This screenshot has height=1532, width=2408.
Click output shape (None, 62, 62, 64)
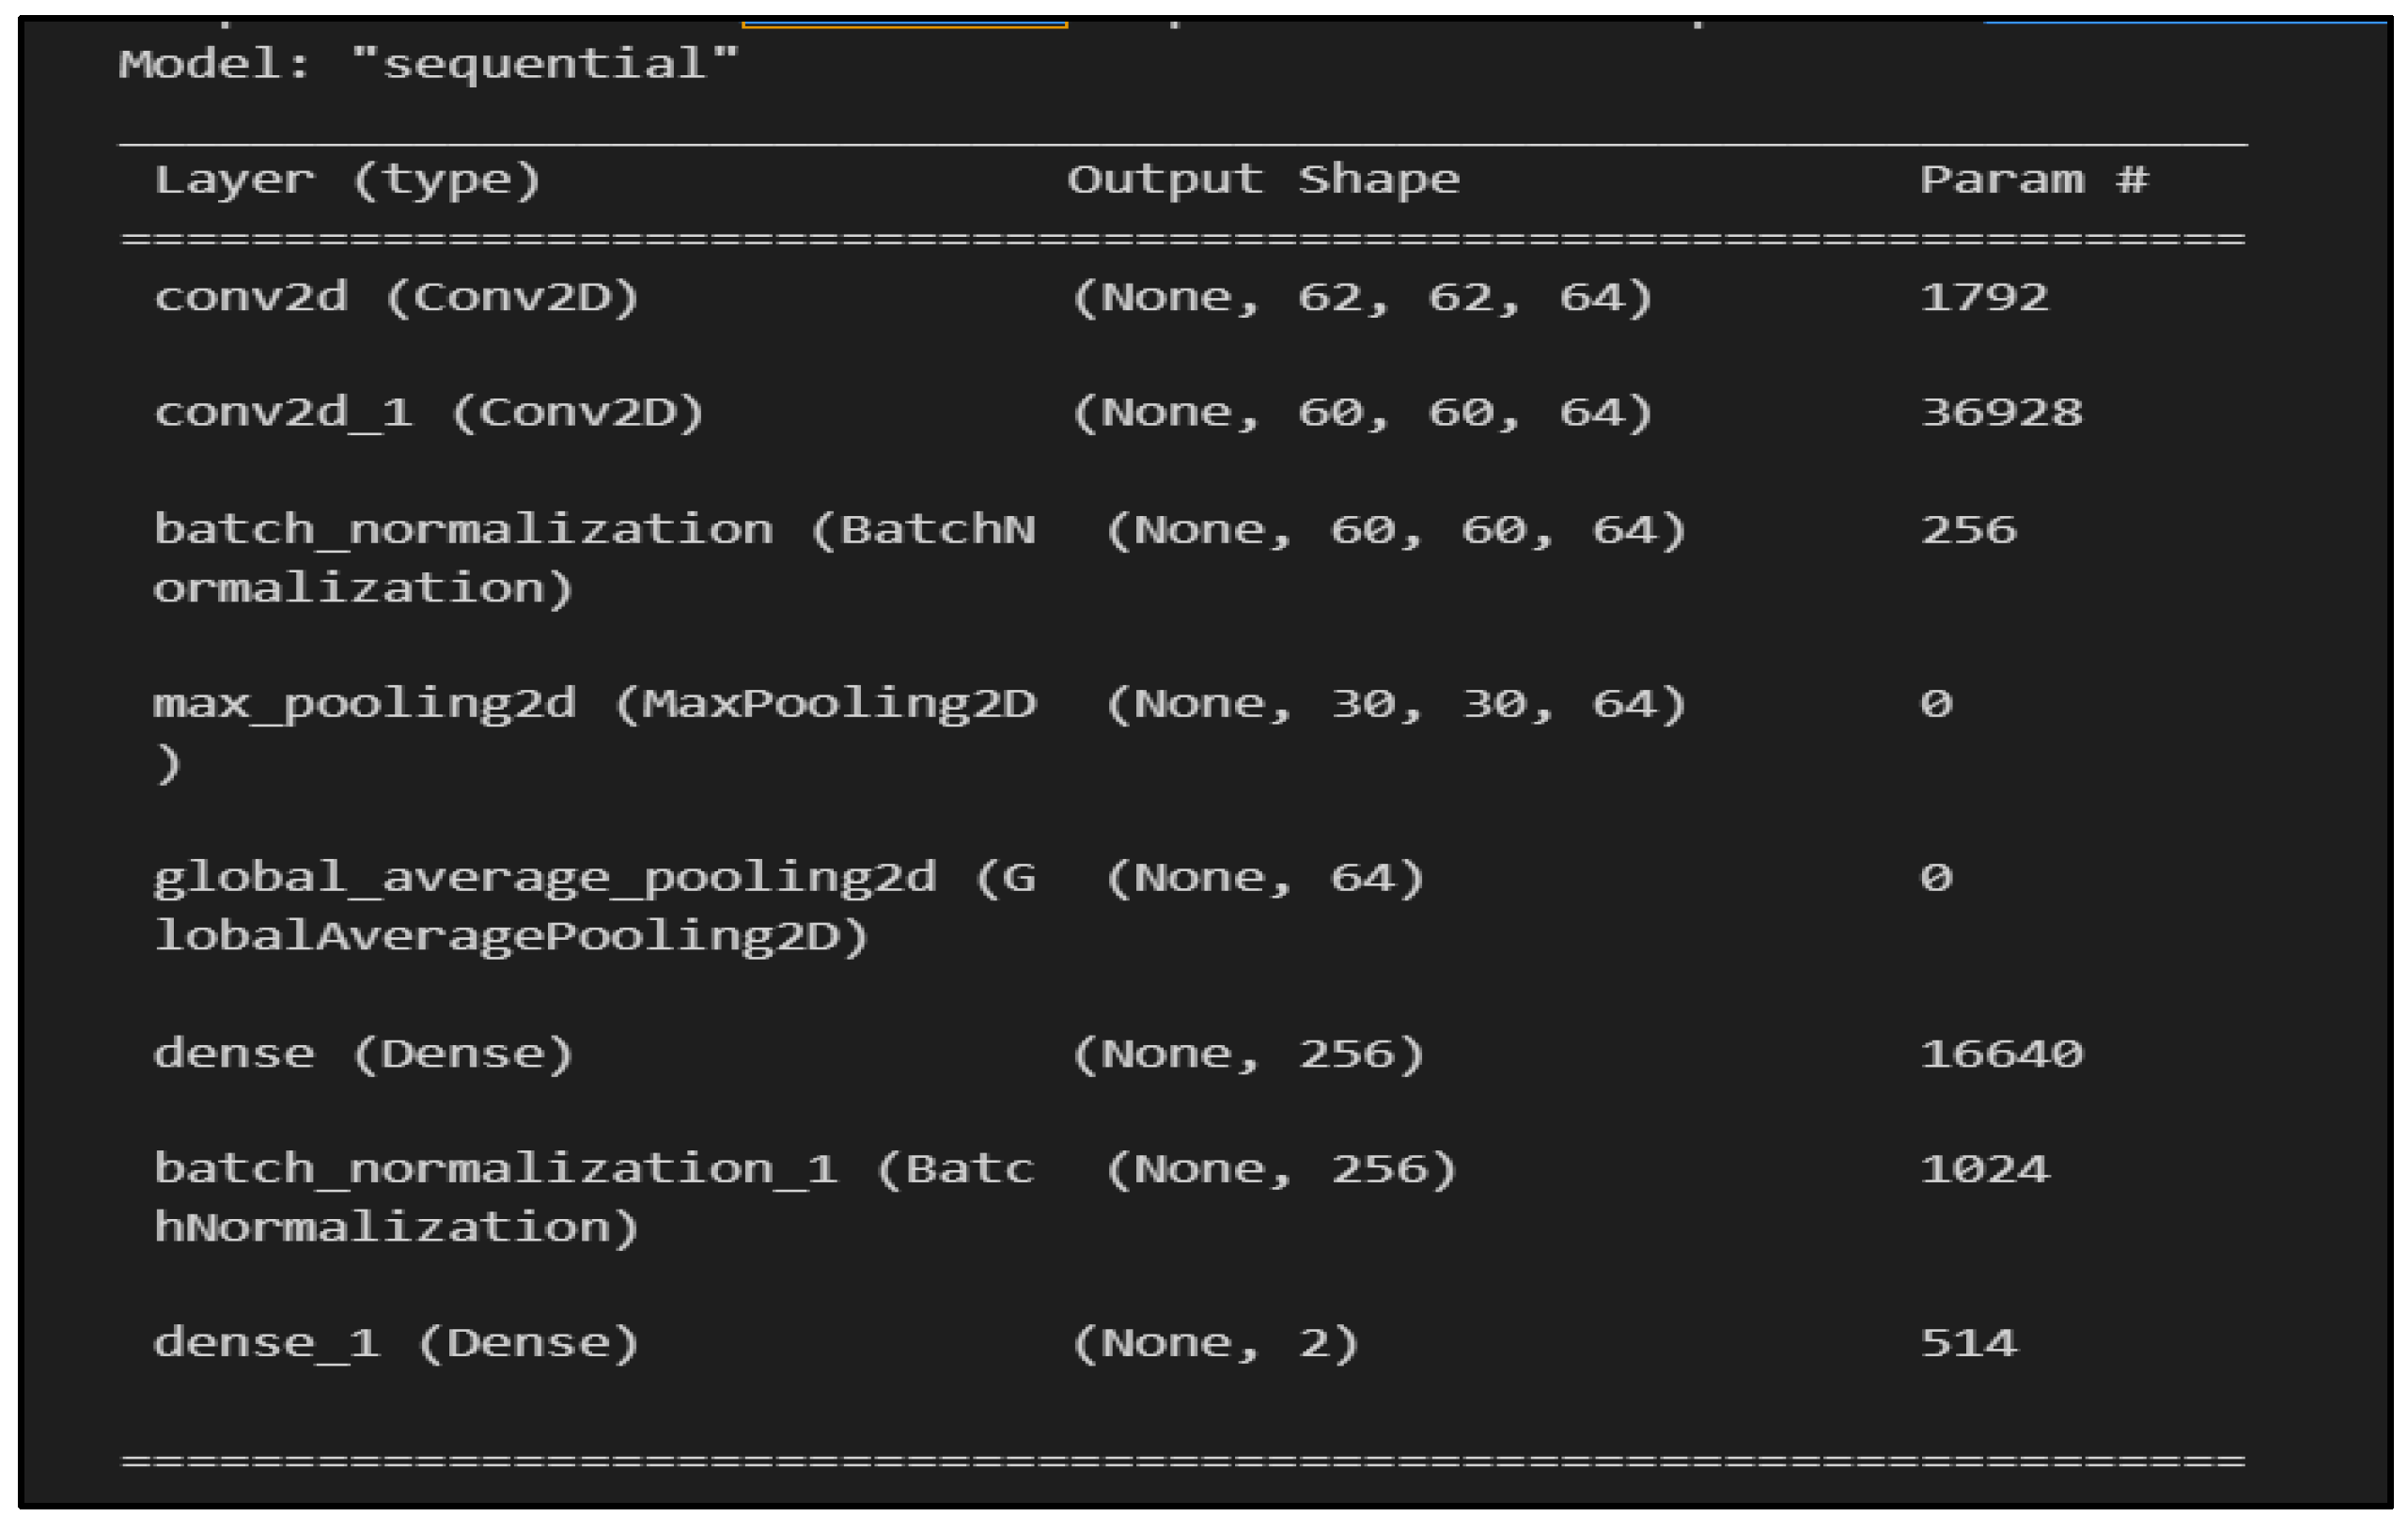coord(1361,298)
